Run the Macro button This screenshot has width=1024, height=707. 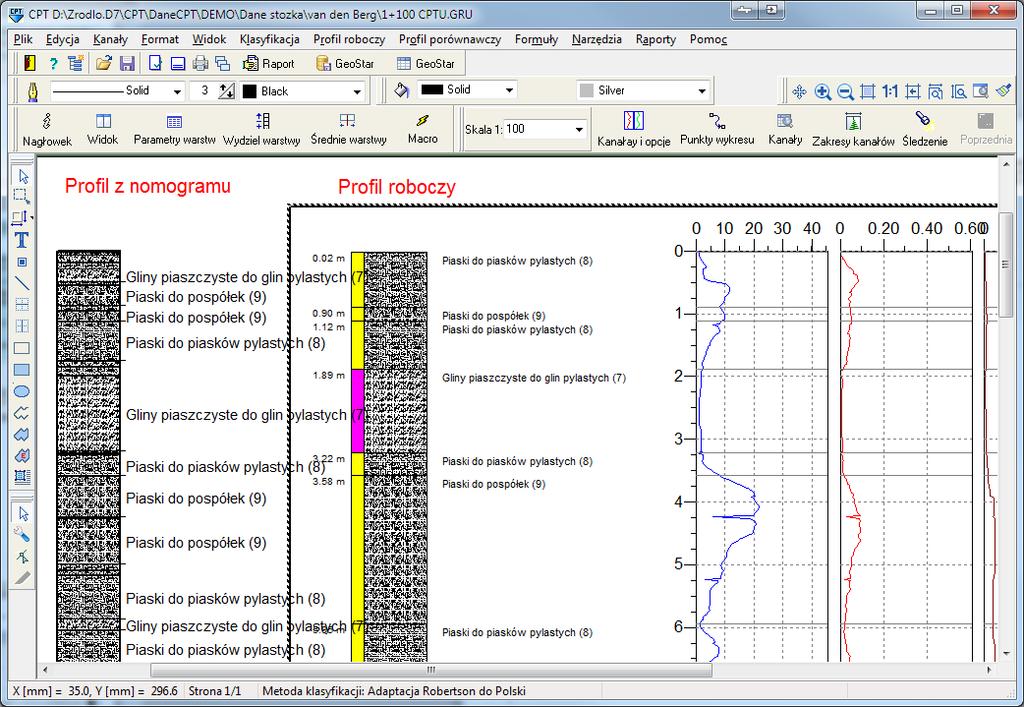pos(423,129)
